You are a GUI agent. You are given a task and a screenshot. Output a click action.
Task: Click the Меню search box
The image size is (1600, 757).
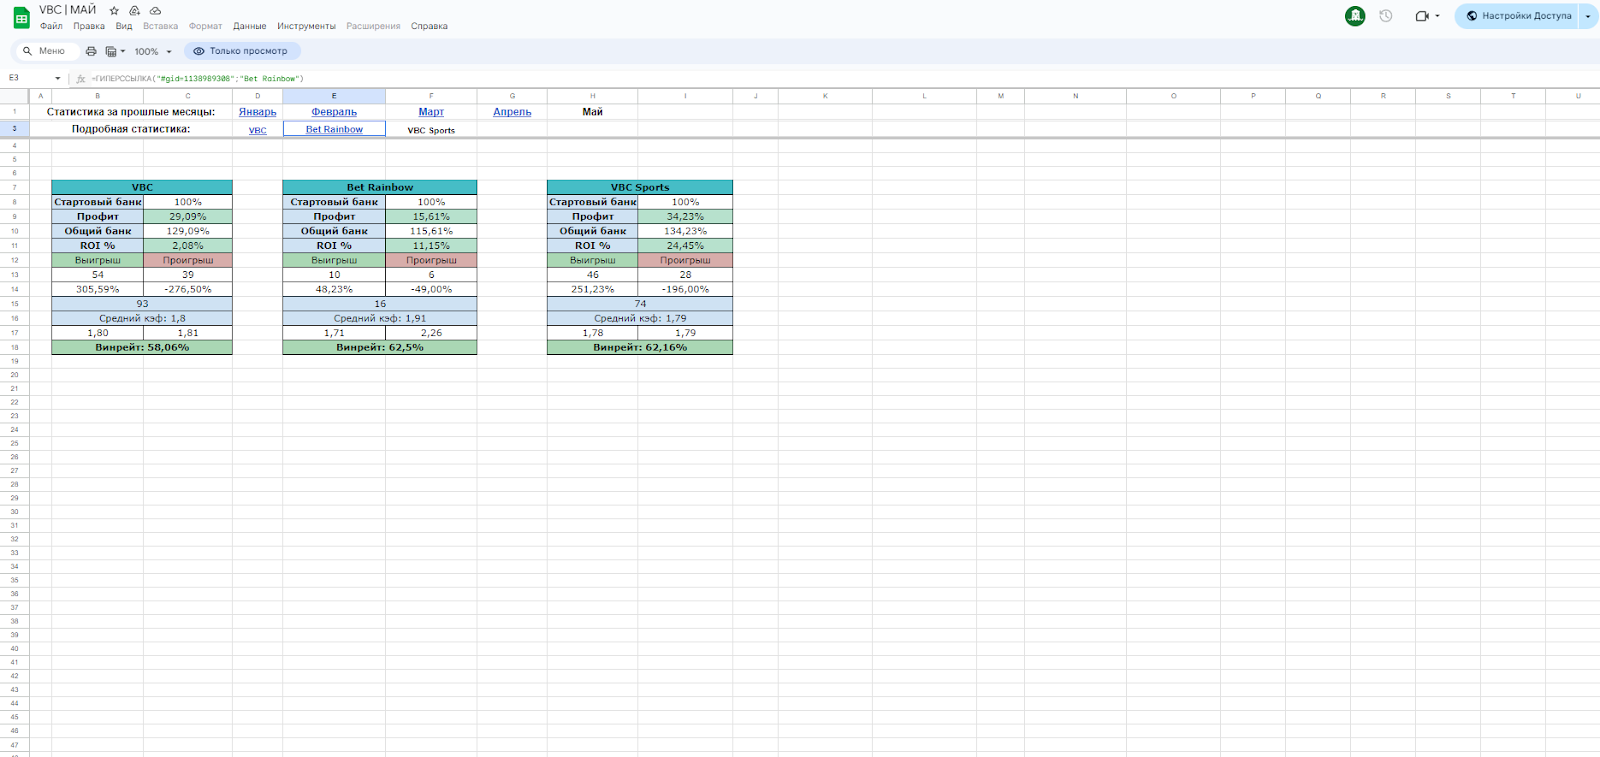(45, 51)
